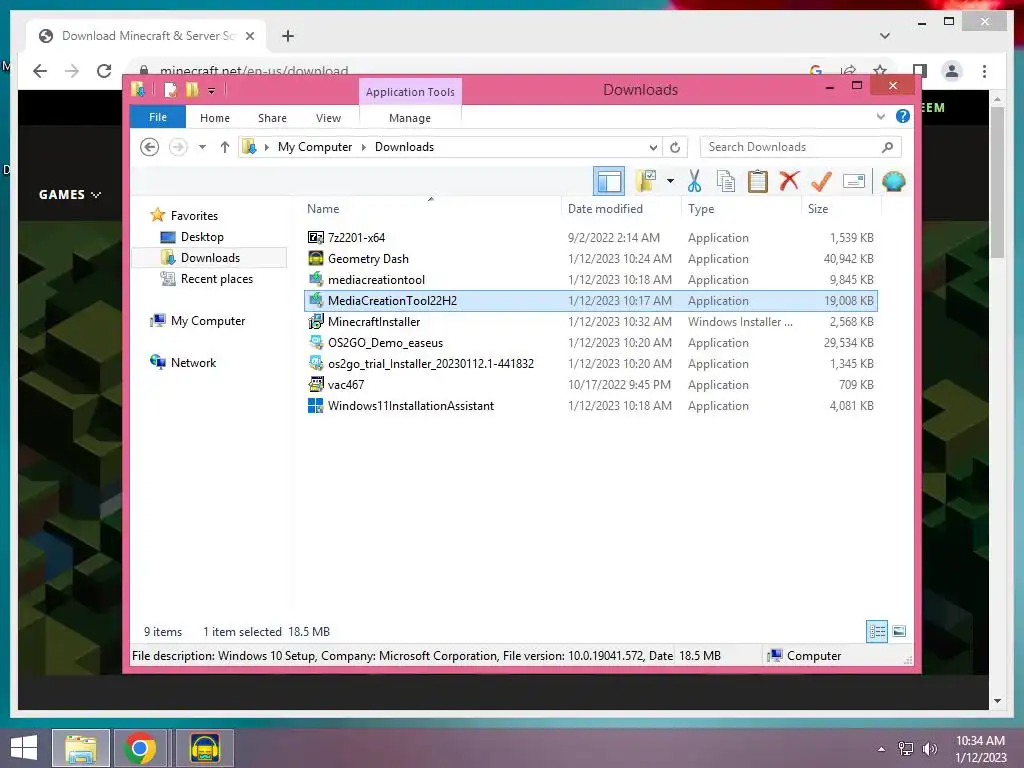Click the folder options toolbar icon
Viewport: 1024px width, 768px height.
click(647, 181)
